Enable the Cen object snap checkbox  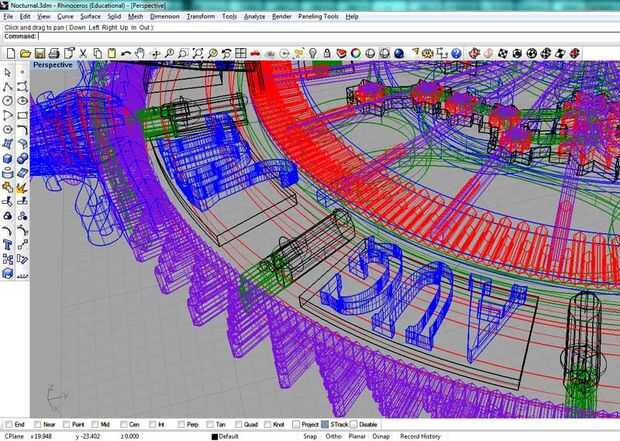click(x=124, y=424)
